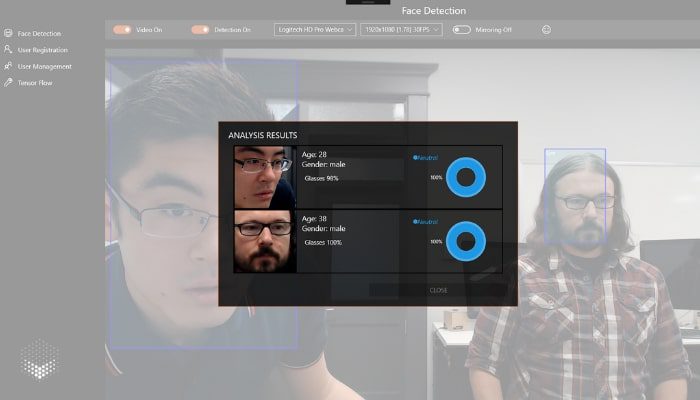The image size is (700, 400).
Task: Disable the Detection On switch
Action: tap(200, 29)
